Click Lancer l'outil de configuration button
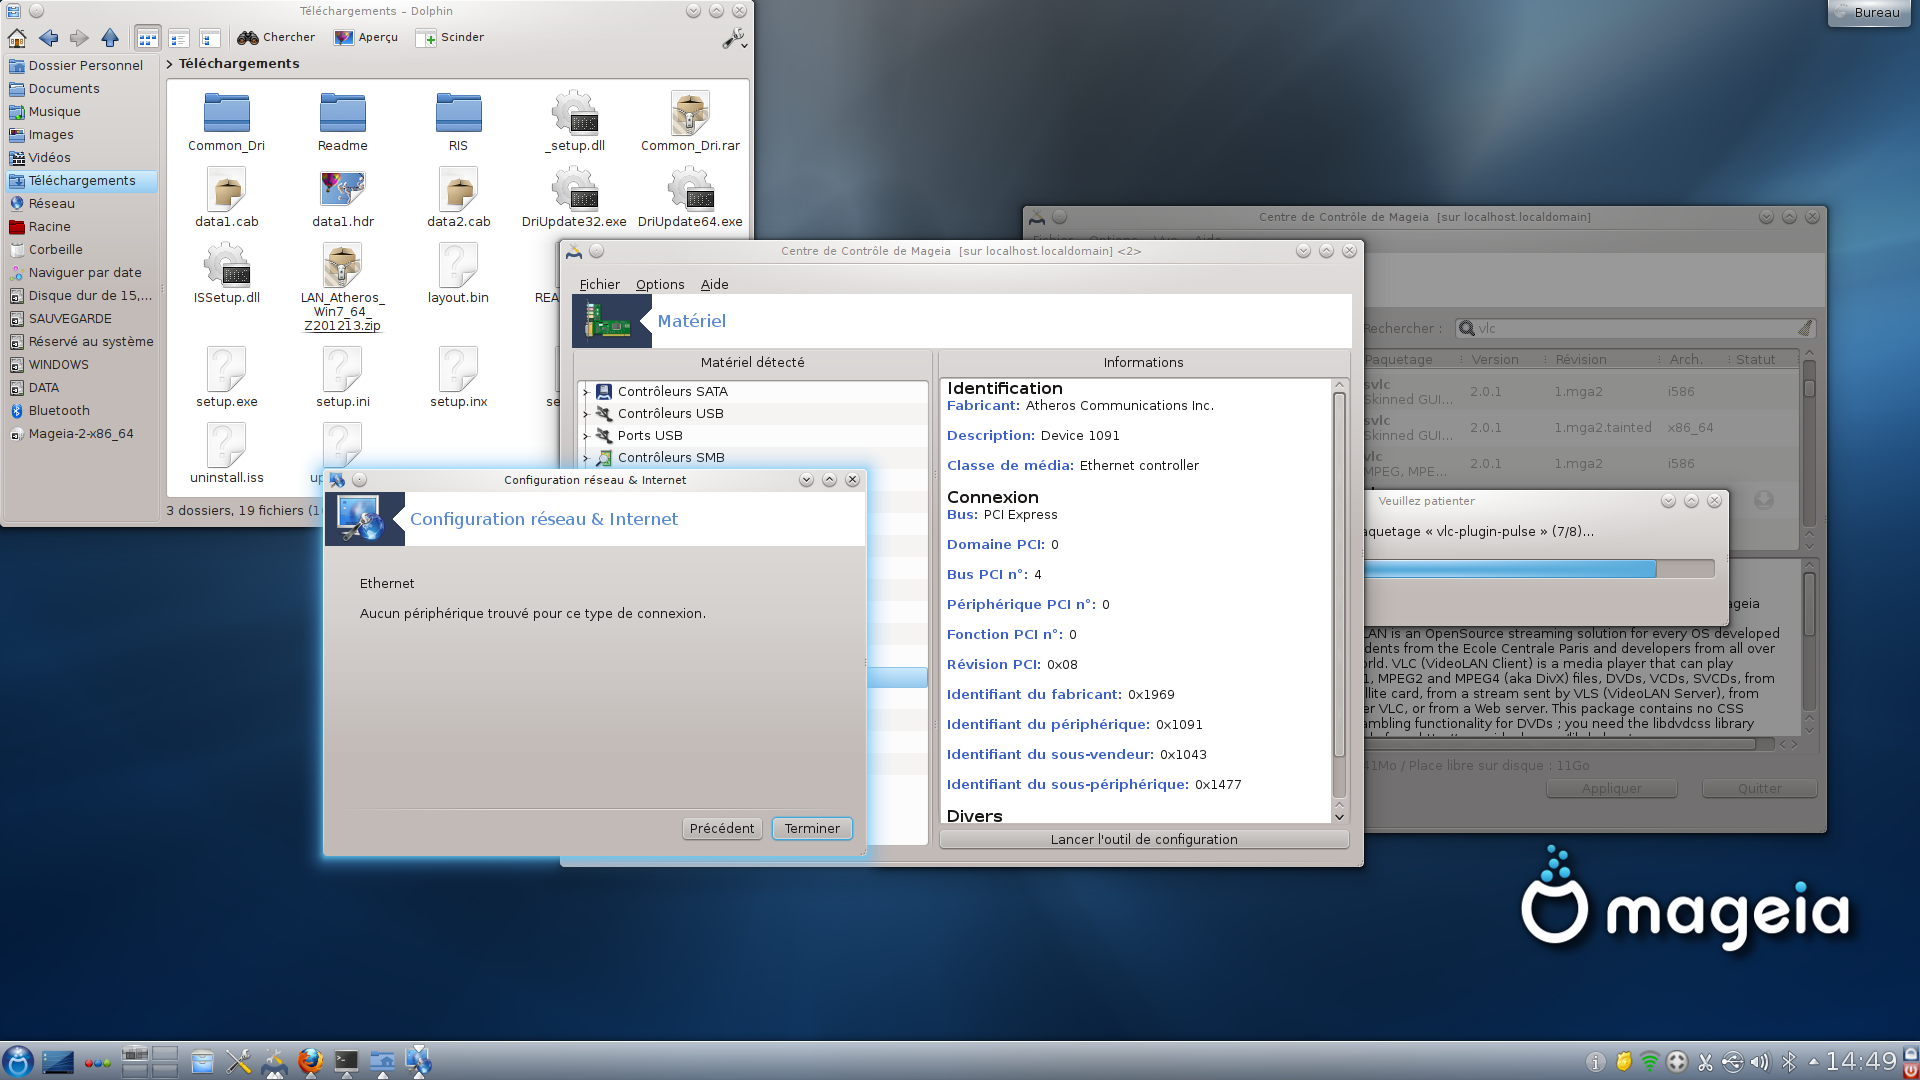1920x1080 pixels. pyautogui.click(x=1144, y=840)
